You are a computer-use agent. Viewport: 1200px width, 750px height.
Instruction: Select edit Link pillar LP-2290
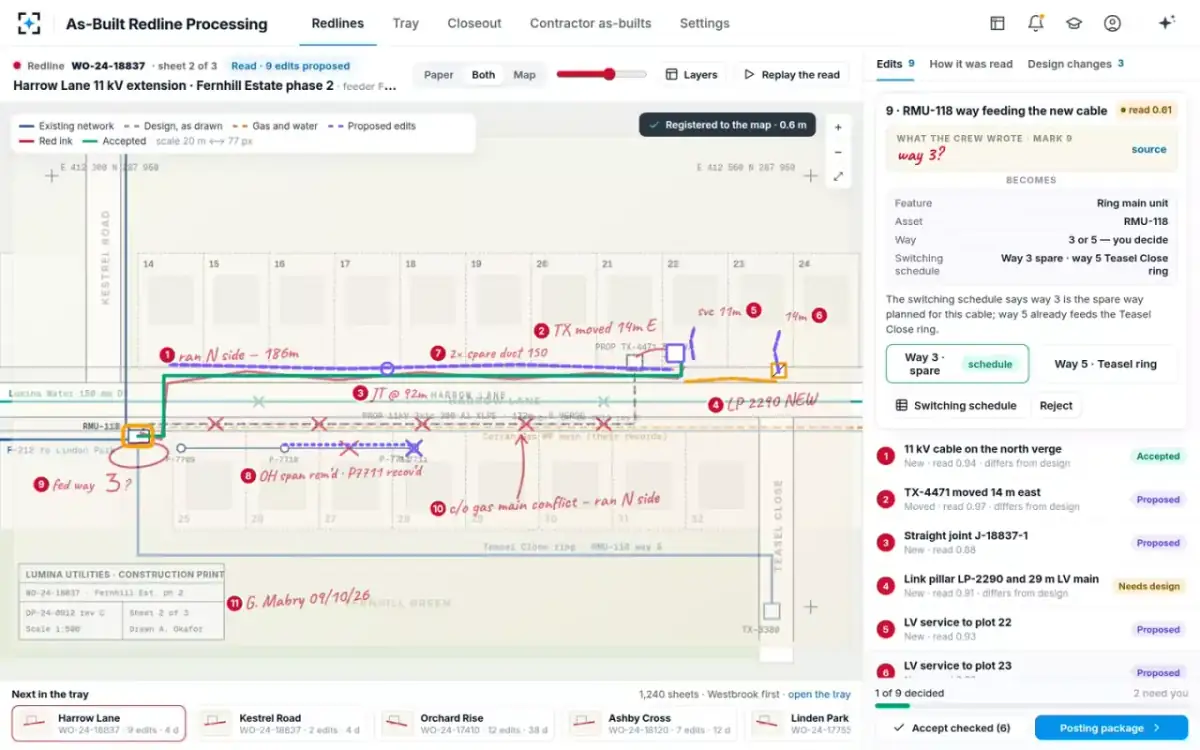point(1030,585)
